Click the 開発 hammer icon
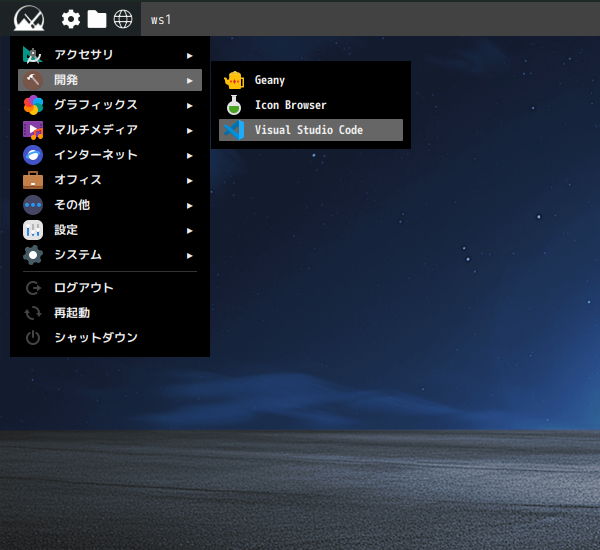 pyautogui.click(x=33, y=80)
